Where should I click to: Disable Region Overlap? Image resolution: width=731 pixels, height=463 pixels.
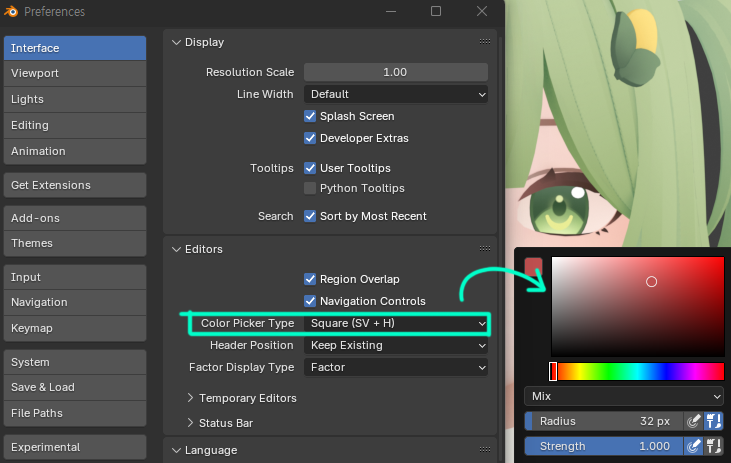(x=310, y=279)
